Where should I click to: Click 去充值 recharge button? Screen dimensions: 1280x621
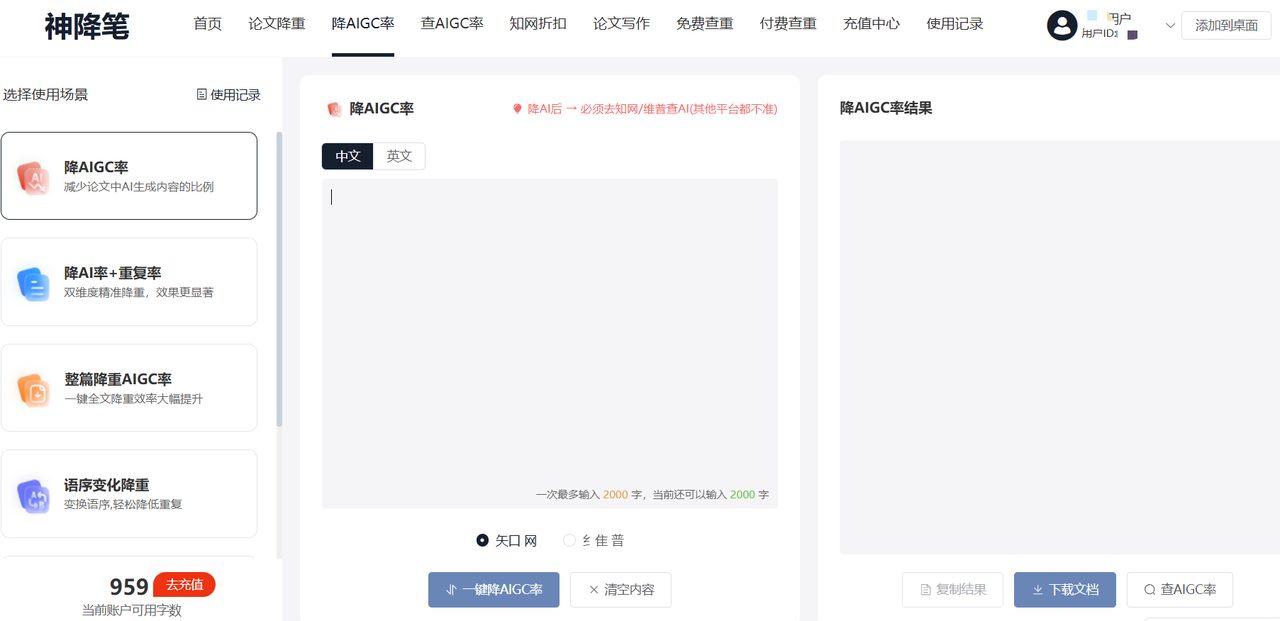[x=184, y=585]
